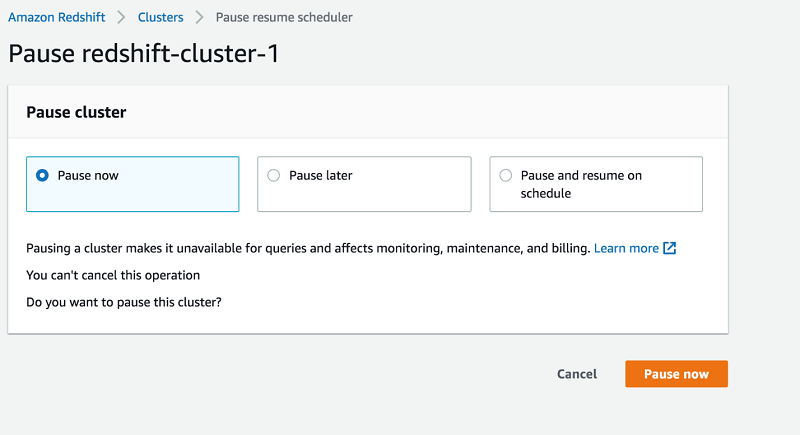Choose the Pause later radio button

pos(274,175)
